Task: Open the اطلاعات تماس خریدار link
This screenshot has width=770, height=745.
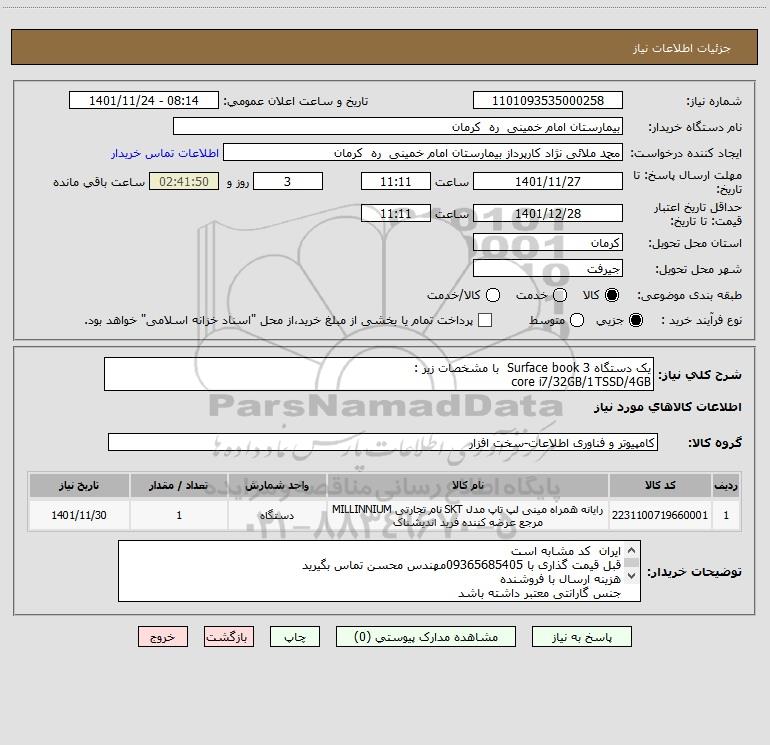Action: point(165,153)
